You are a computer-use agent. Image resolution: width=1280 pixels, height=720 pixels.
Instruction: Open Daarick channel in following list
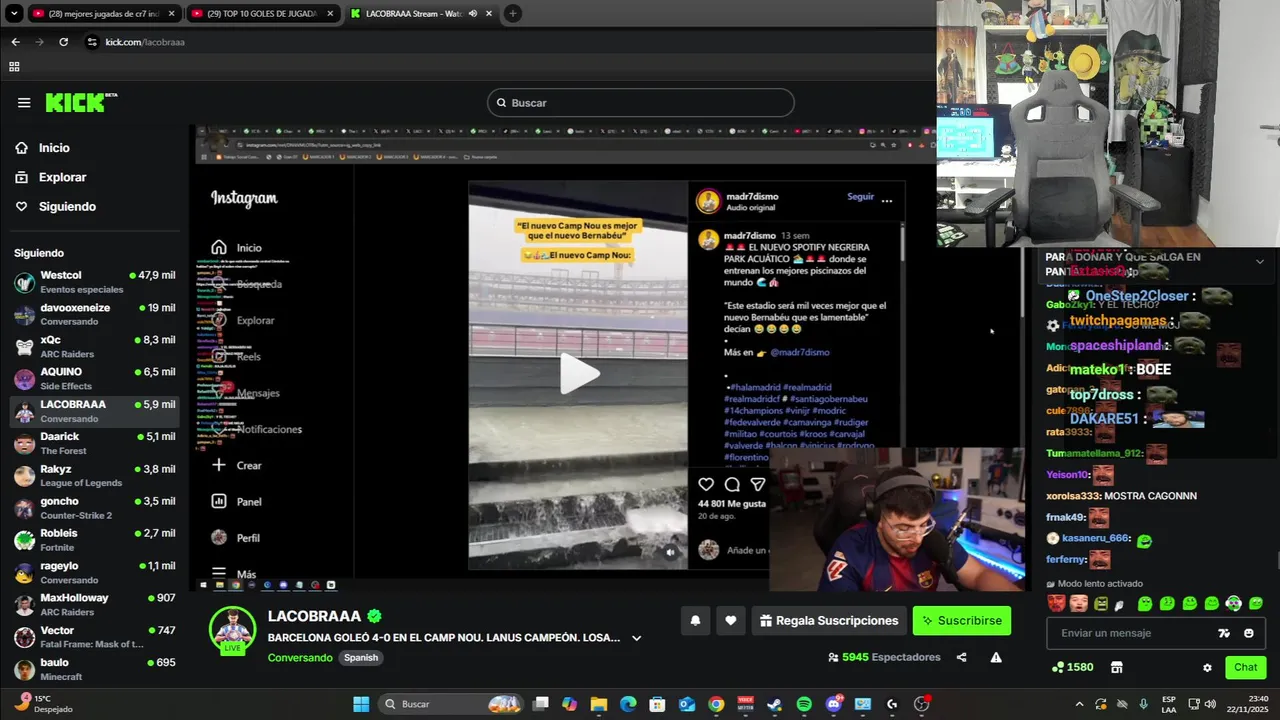point(95,443)
